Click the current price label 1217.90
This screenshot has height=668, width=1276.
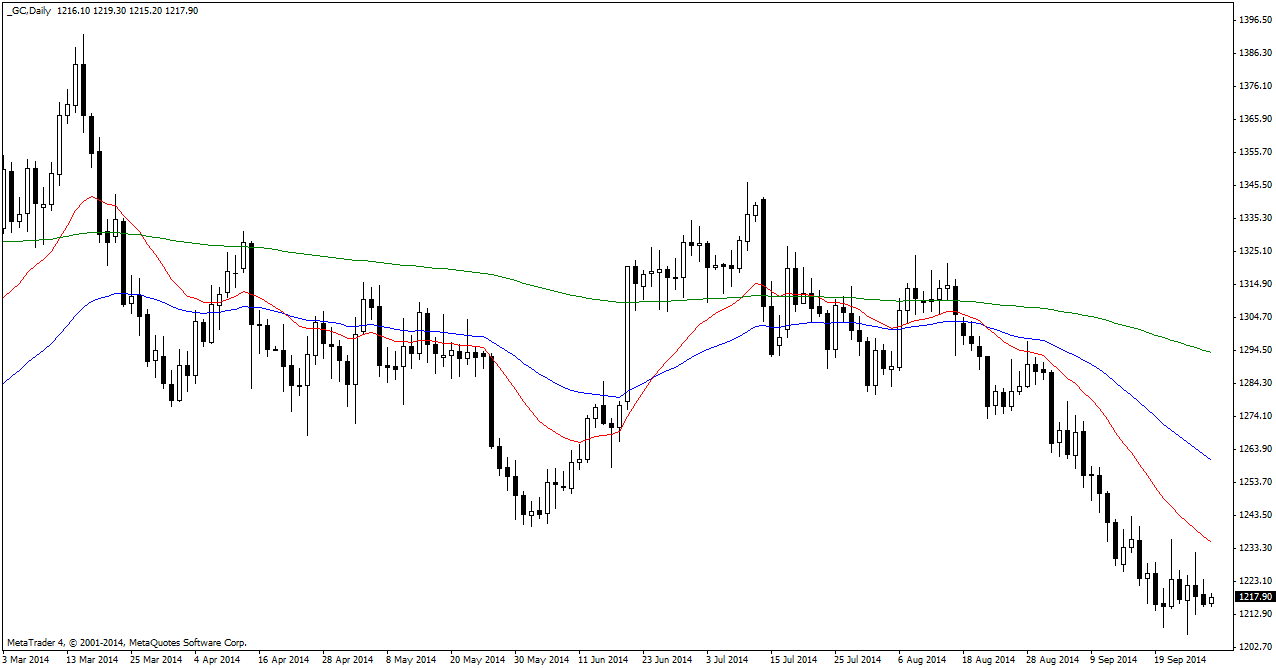[x=1255, y=597]
